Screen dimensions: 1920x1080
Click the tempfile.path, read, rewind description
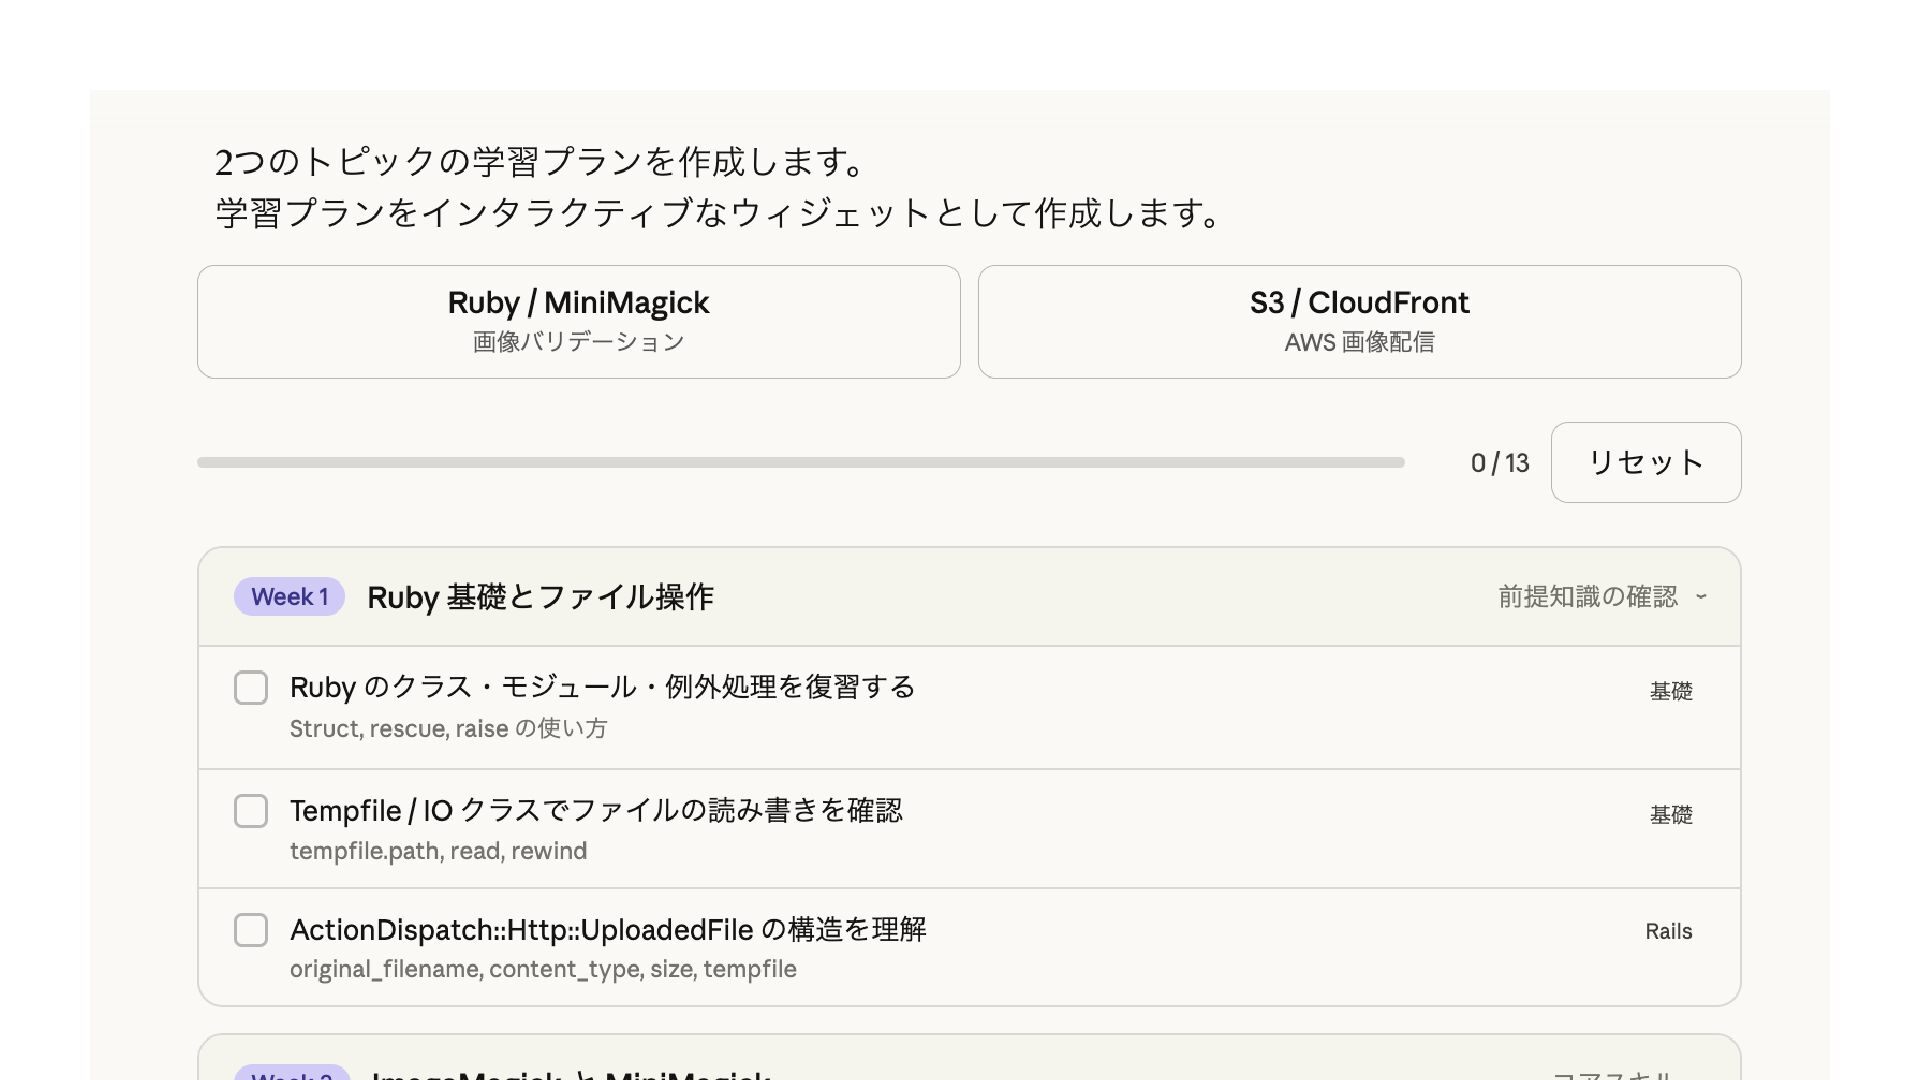click(438, 851)
